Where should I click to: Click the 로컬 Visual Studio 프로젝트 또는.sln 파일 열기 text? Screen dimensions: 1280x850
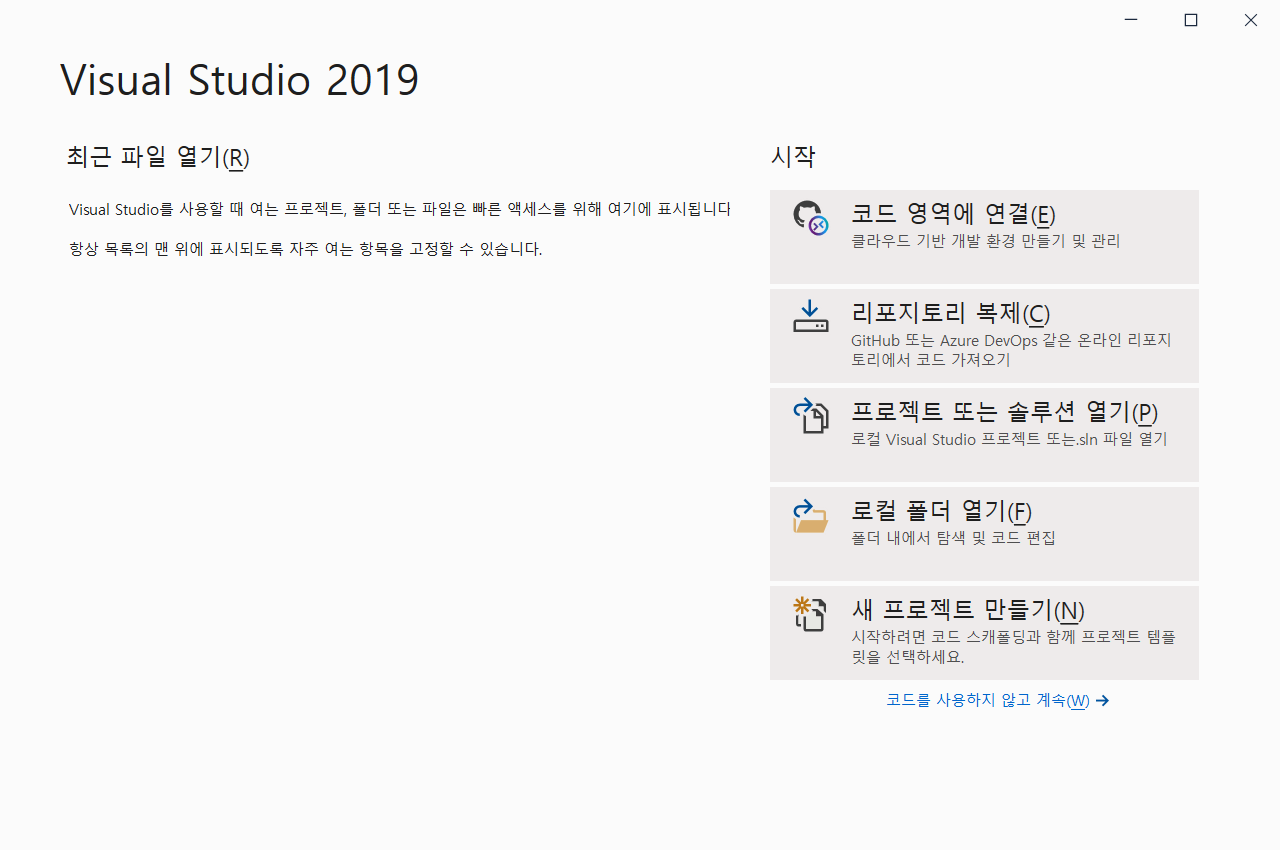[x=1009, y=439]
